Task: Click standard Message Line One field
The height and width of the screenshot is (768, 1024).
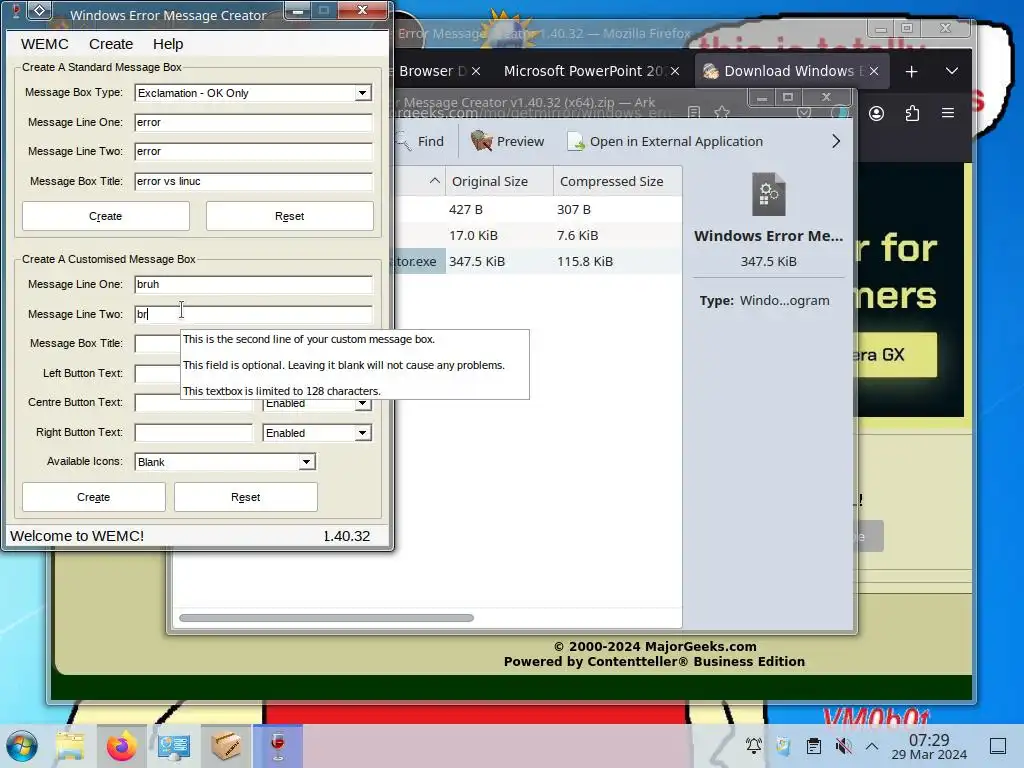Action: [253, 122]
